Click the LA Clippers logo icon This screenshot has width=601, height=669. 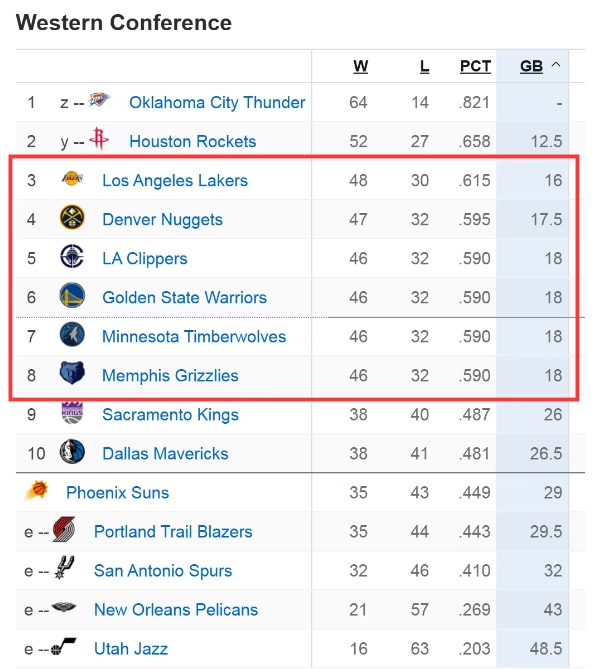(x=72, y=256)
